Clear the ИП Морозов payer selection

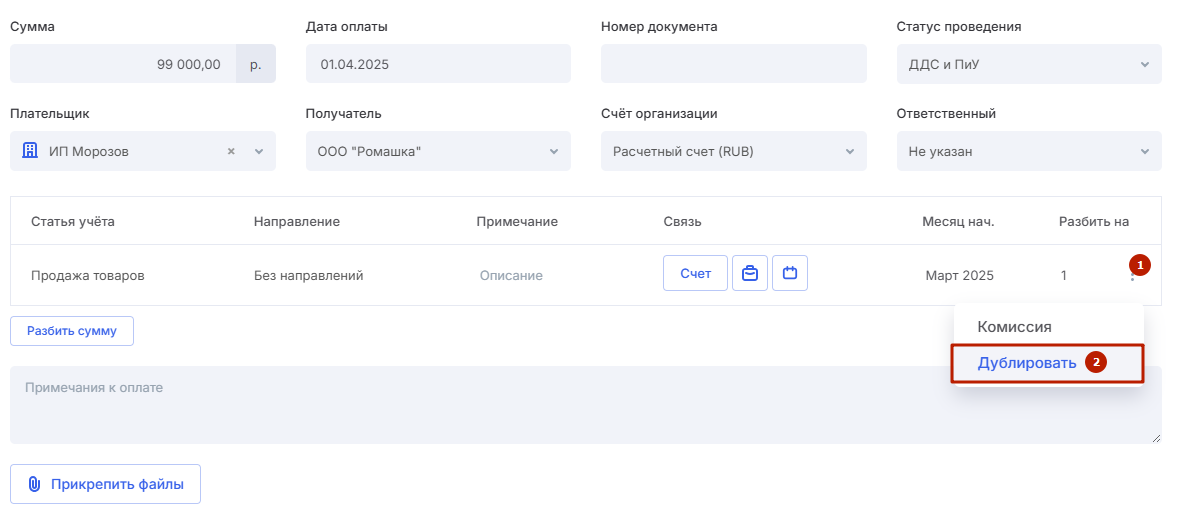pyautogui.click(x=232, y=151)
